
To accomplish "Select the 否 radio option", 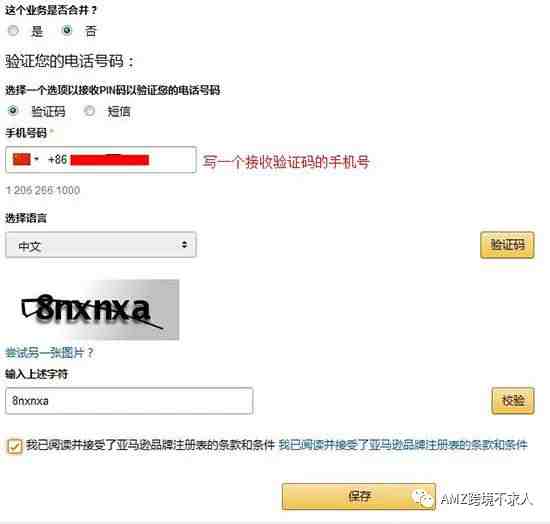I will tap(67, 31).
